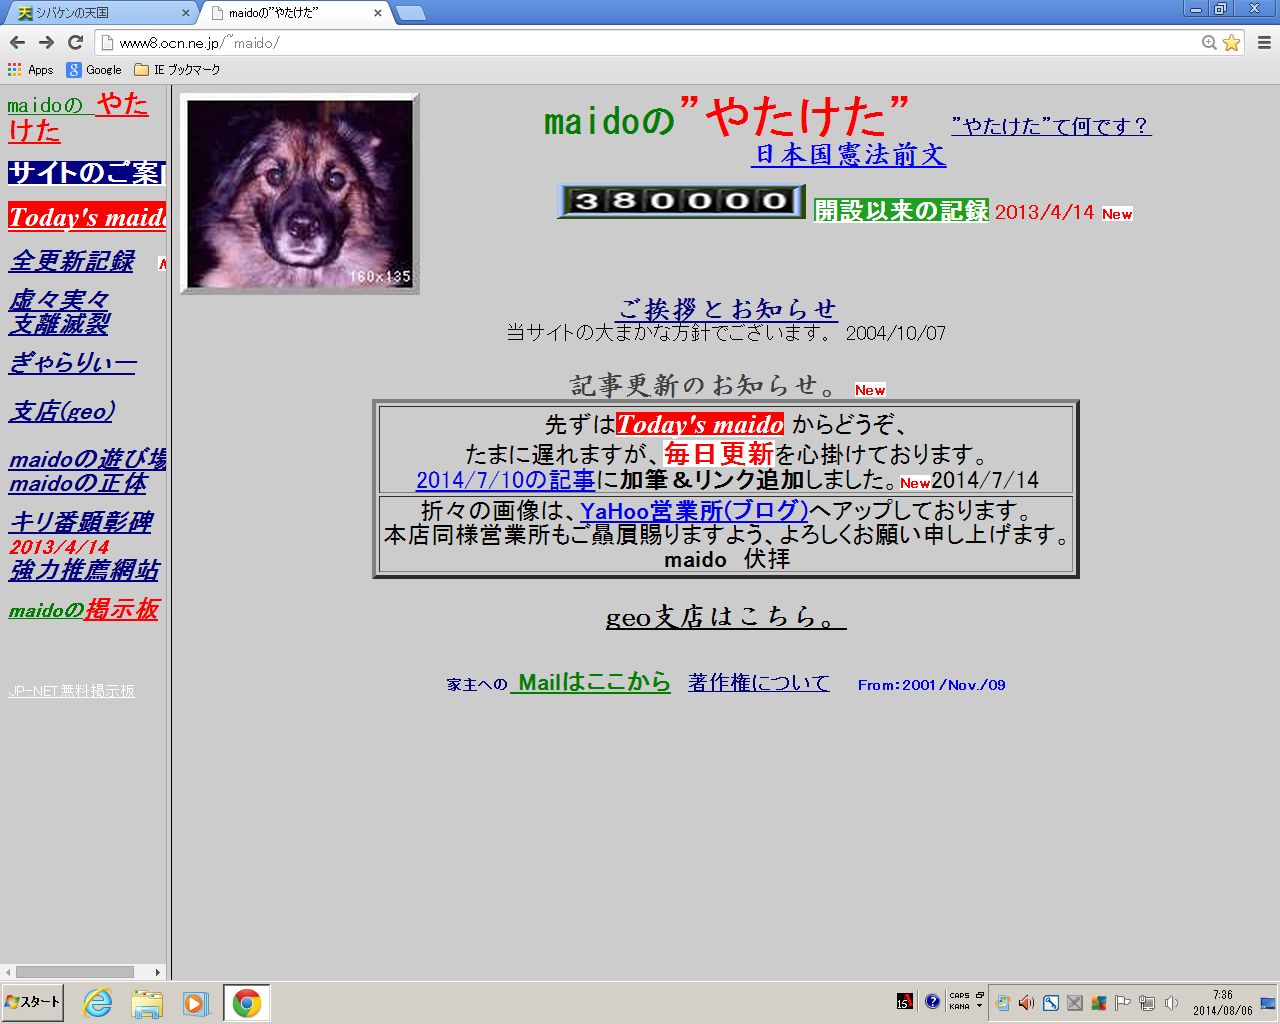Screen dimensions: 1280x1024
Task: Open Today's maido in the sidebar
Action: (x=87, y=217)
